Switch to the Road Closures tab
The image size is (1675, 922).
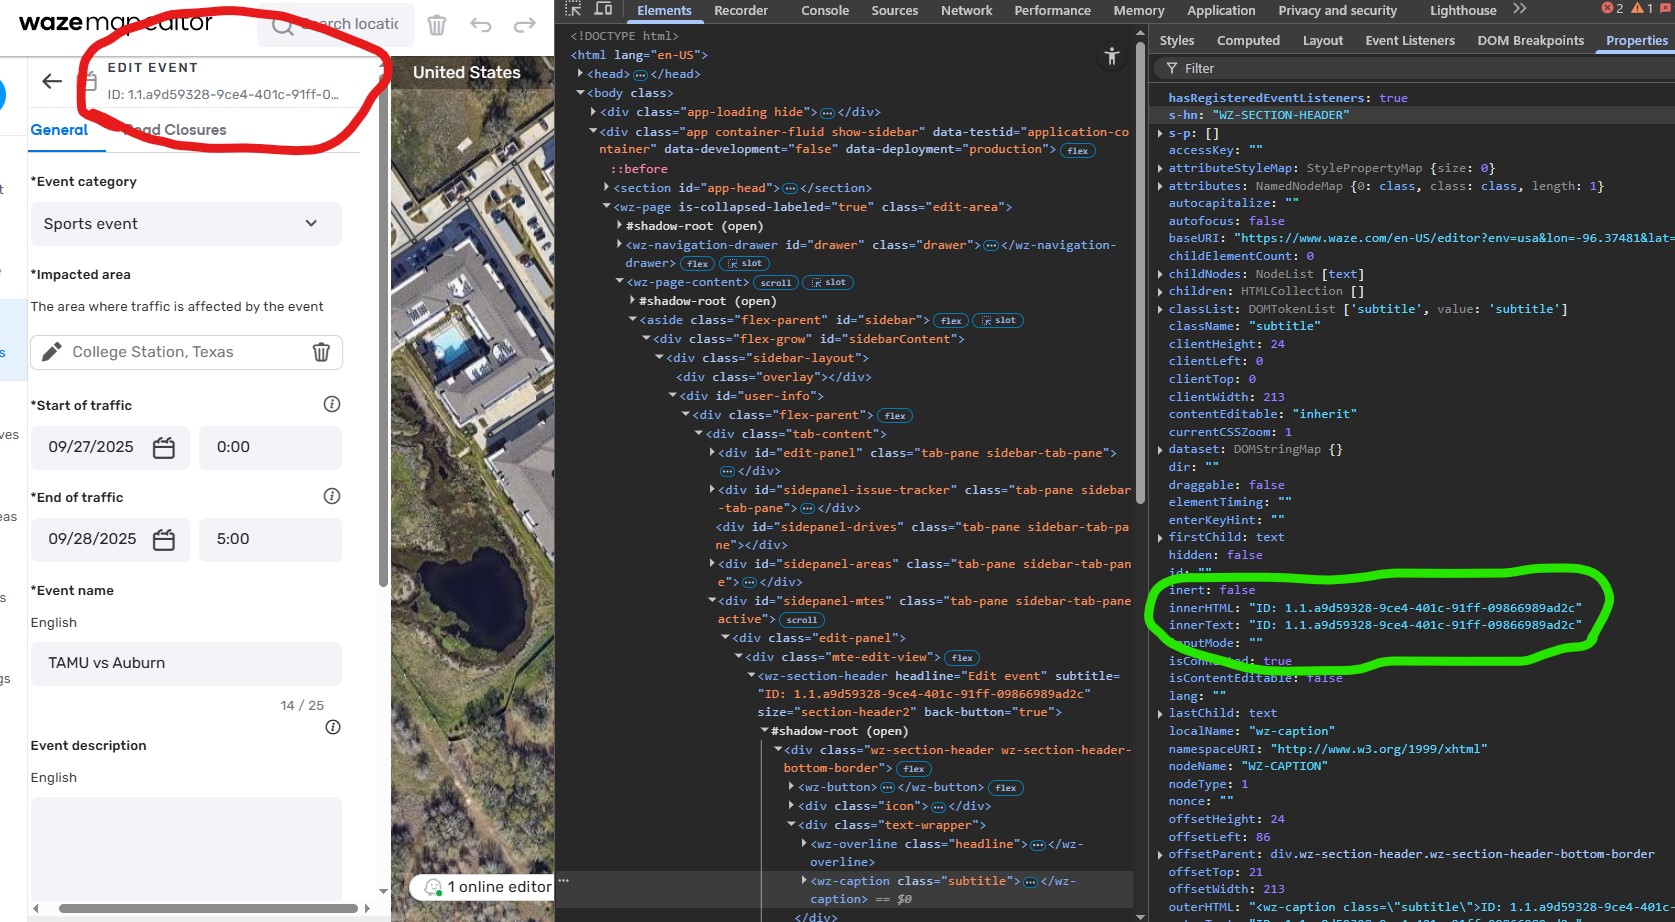pos(176,130)
